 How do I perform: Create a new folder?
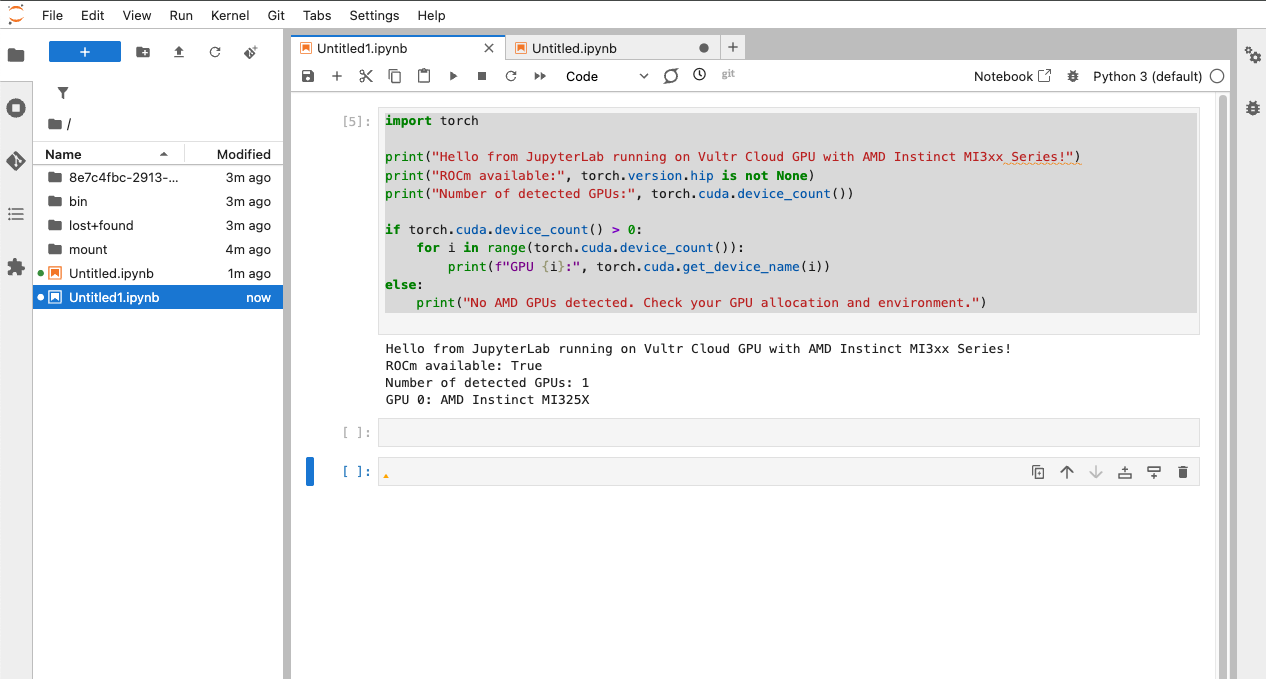point(143,52)
